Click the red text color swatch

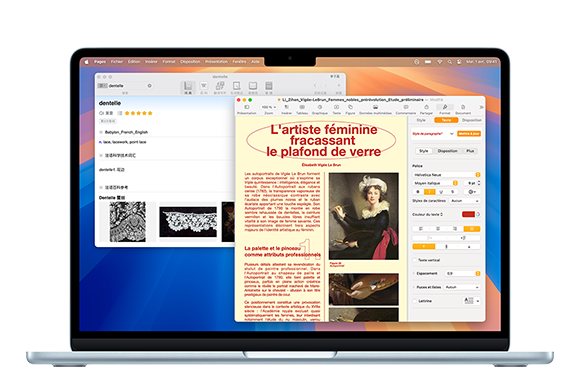(468, 214)
